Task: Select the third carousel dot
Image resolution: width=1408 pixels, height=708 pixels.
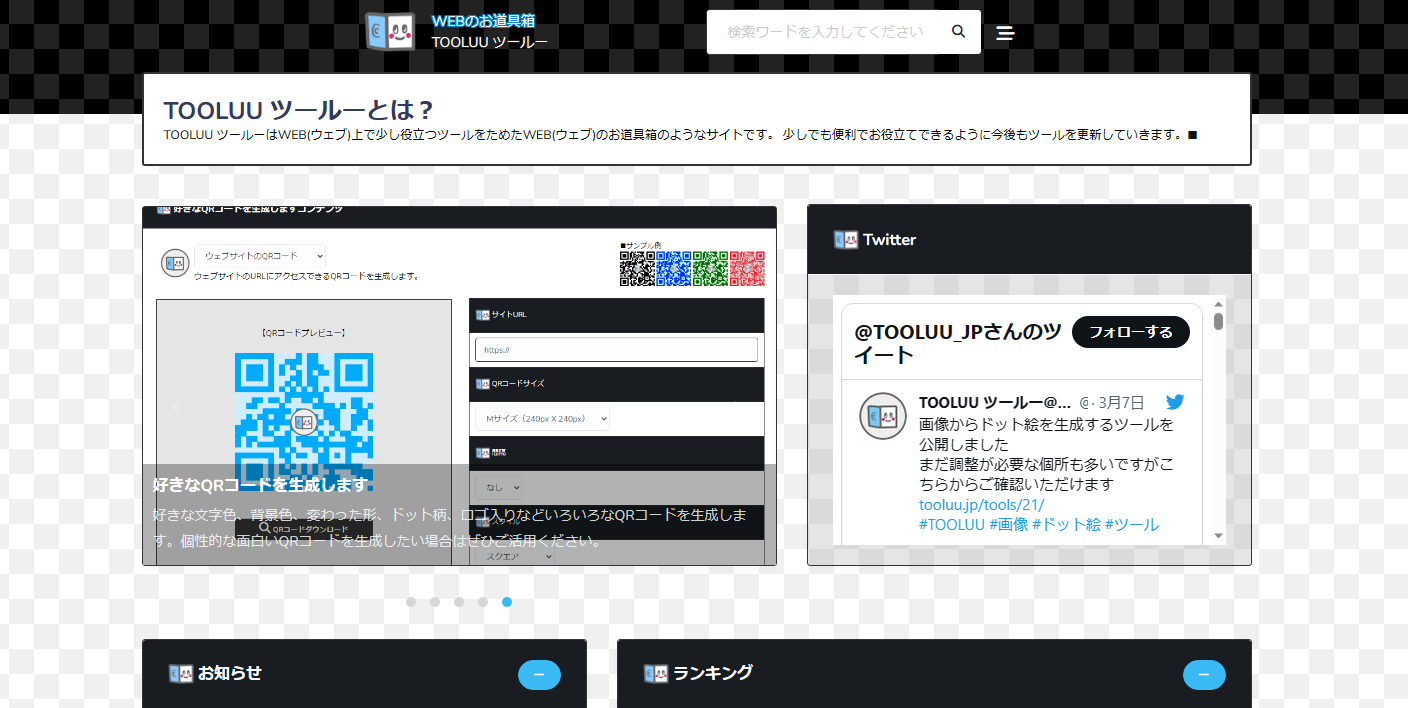Action: (459, 602)
